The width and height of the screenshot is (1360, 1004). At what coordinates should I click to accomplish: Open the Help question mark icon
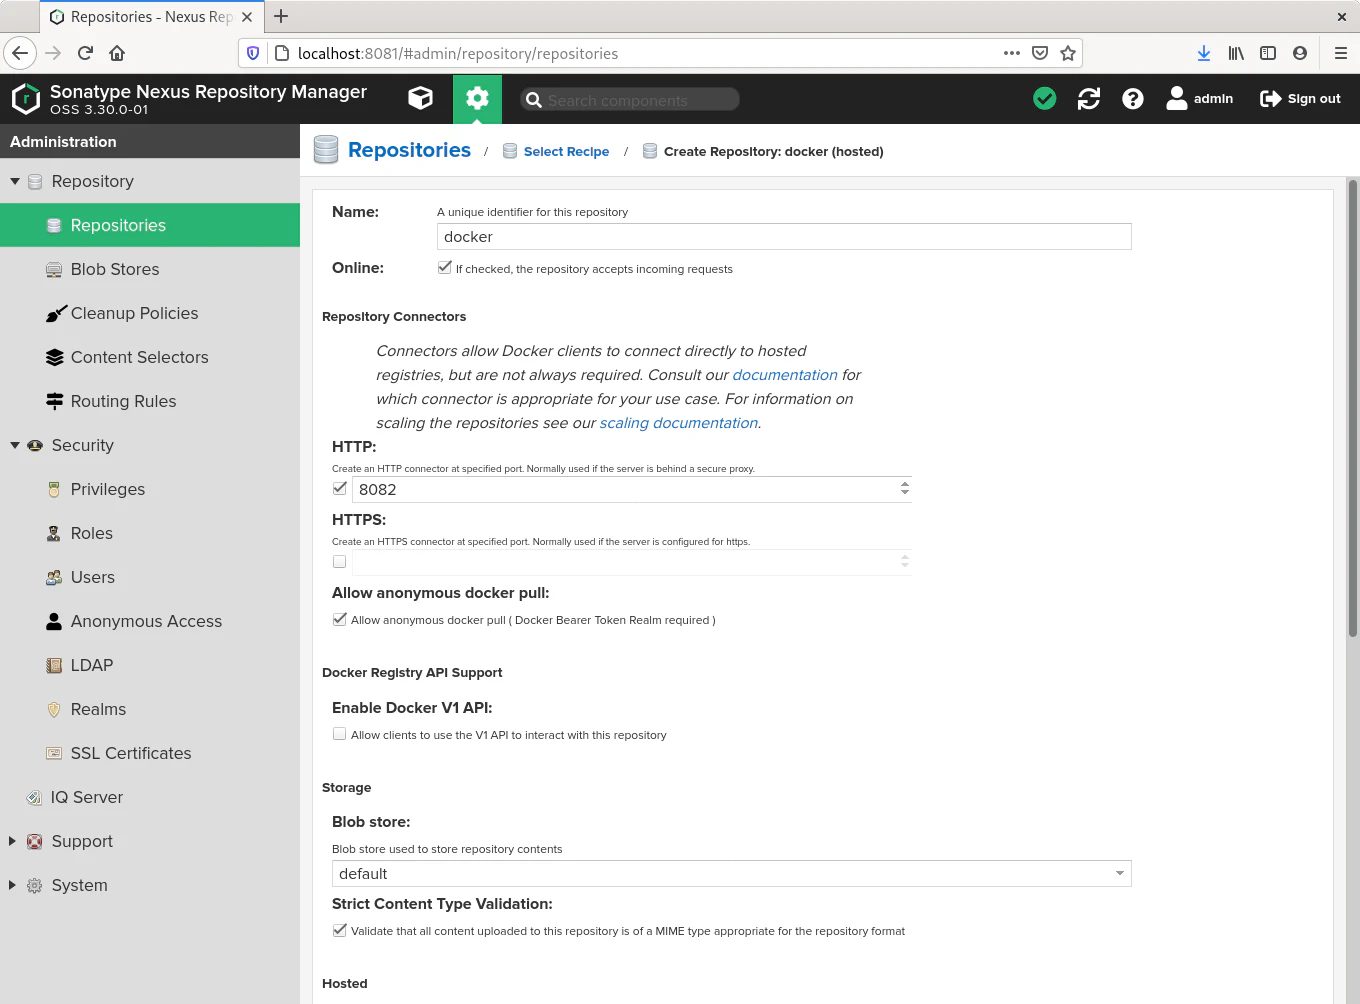(1132, 98)
